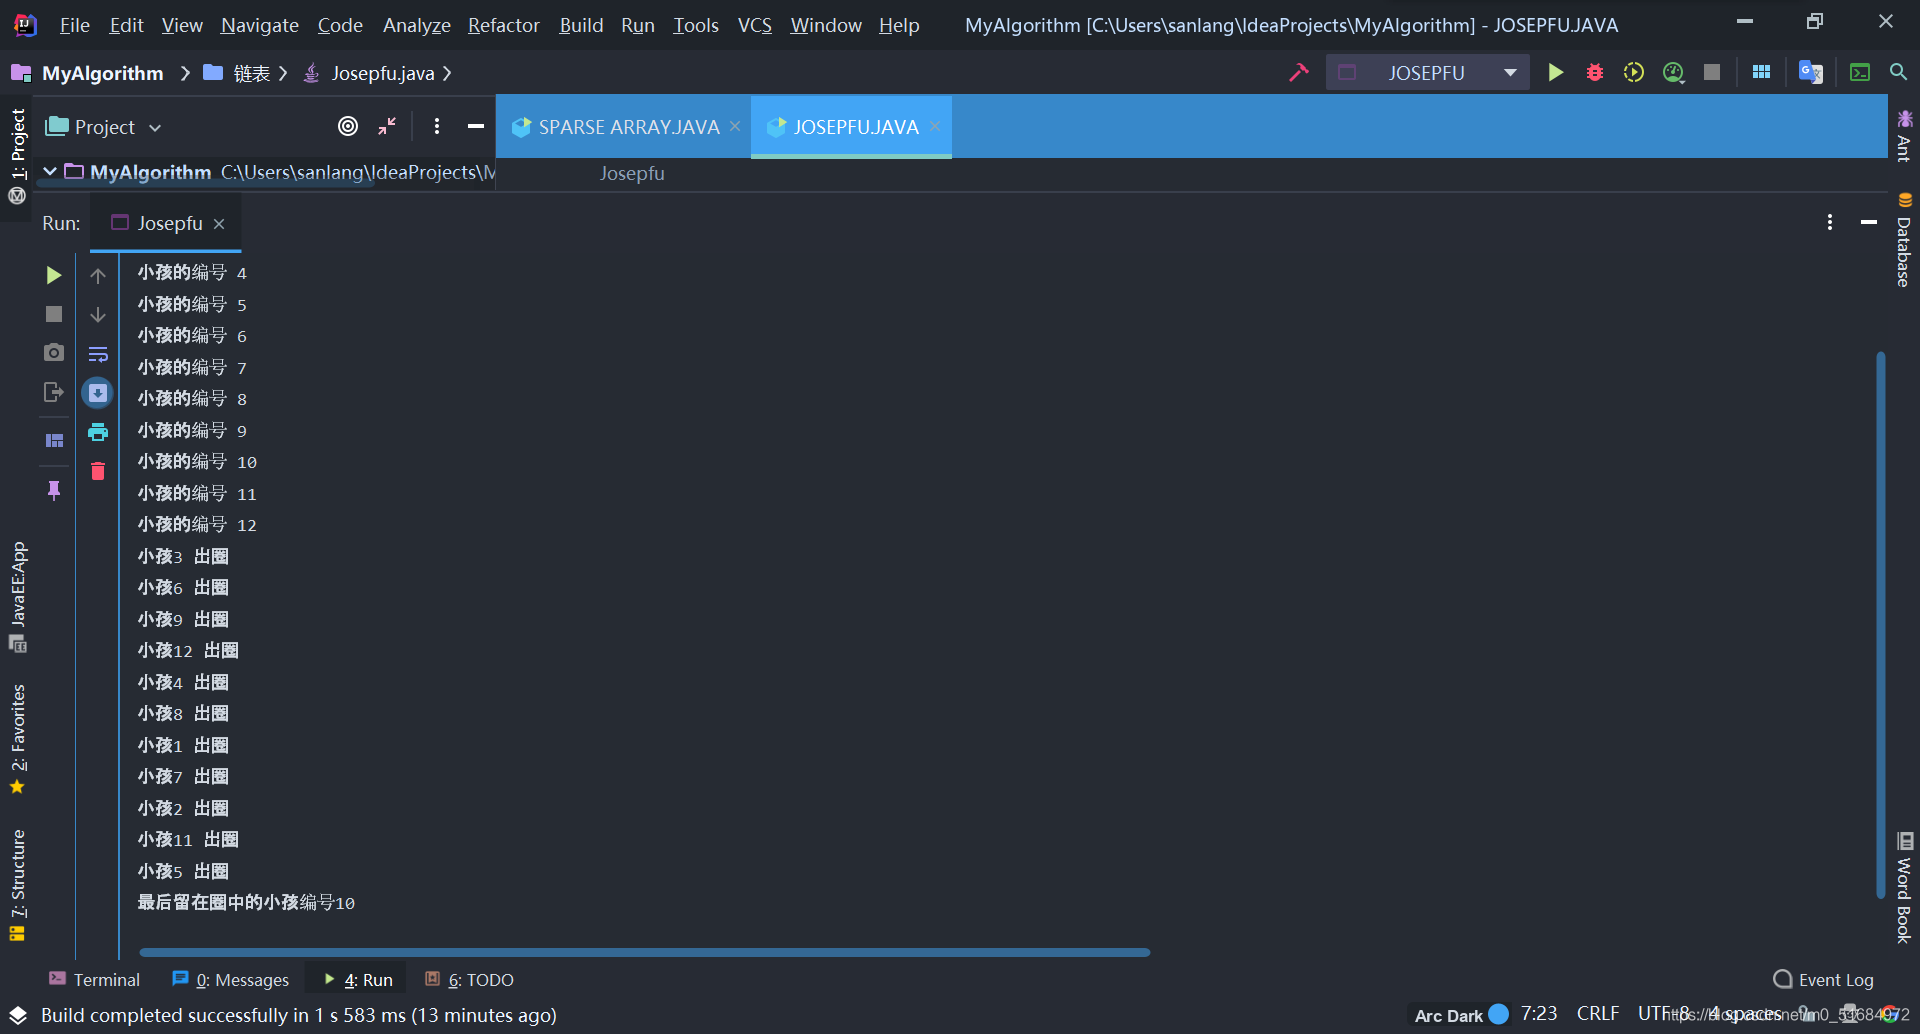Pin the Run tab with the pin icon
This screenshot has width=1920, height=1034.
pos(54,490)
